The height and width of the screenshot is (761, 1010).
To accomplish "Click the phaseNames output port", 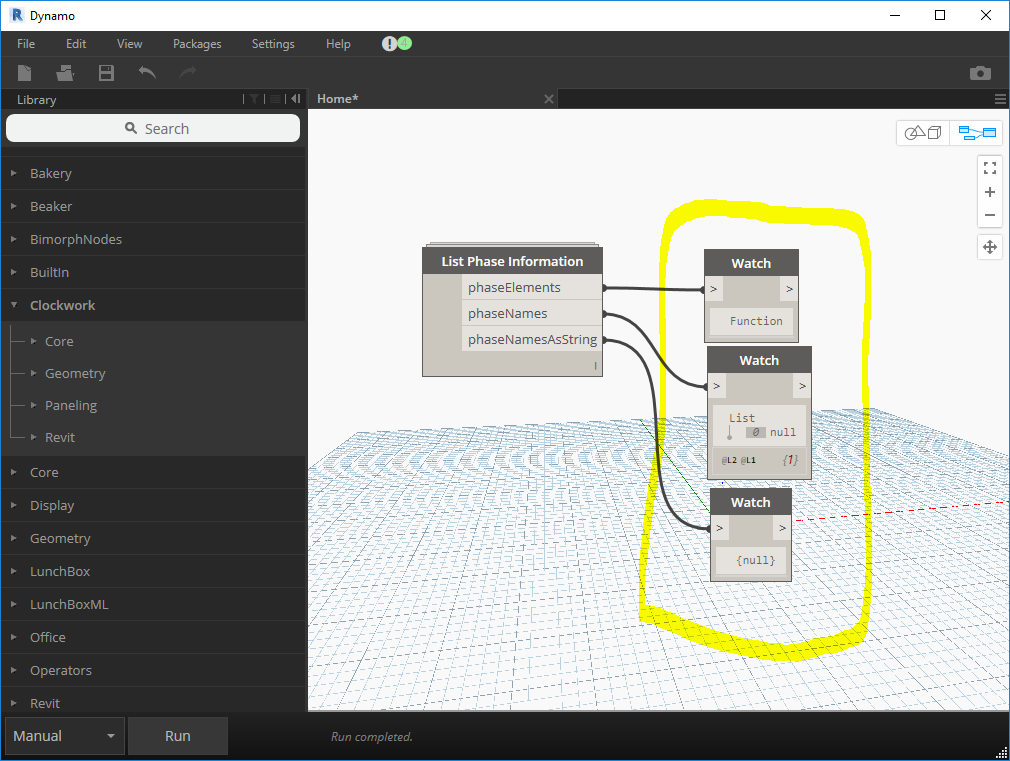I will (x=532, y=313).
